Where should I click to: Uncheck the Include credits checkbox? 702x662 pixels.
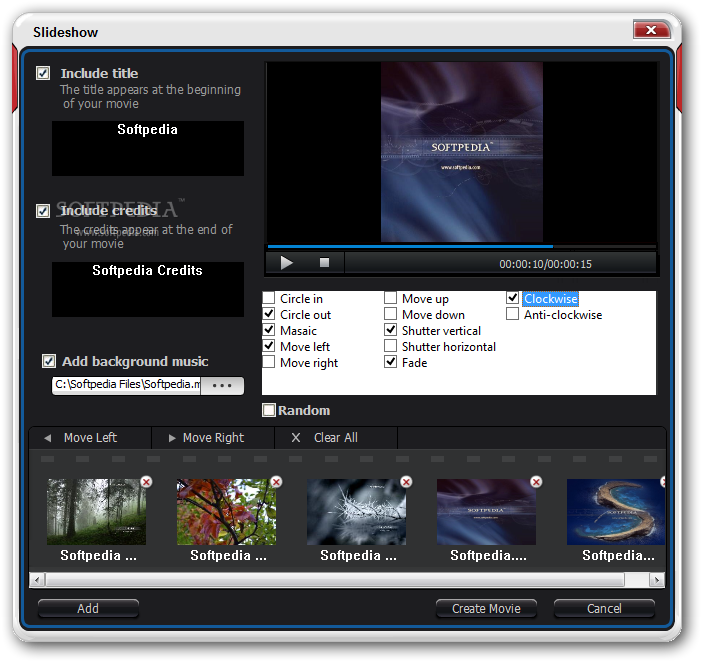pos(43,211)
